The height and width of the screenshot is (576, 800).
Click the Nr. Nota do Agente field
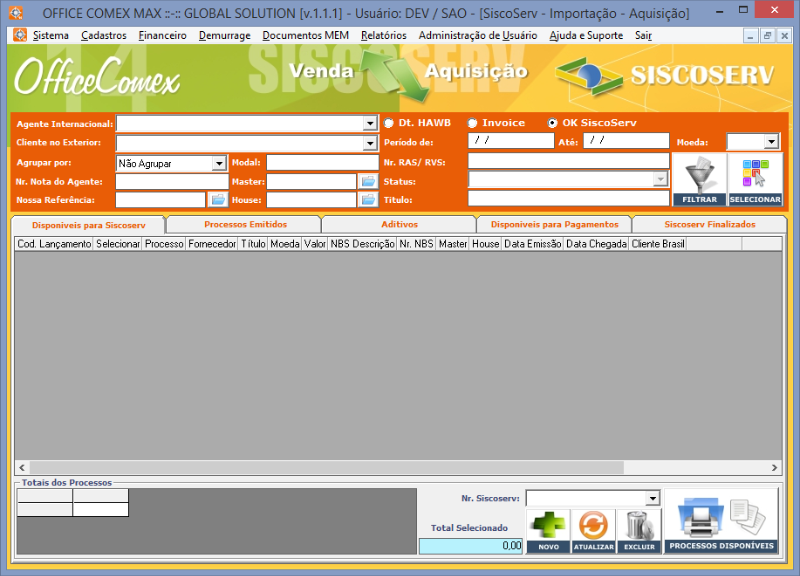click(172, 182)
